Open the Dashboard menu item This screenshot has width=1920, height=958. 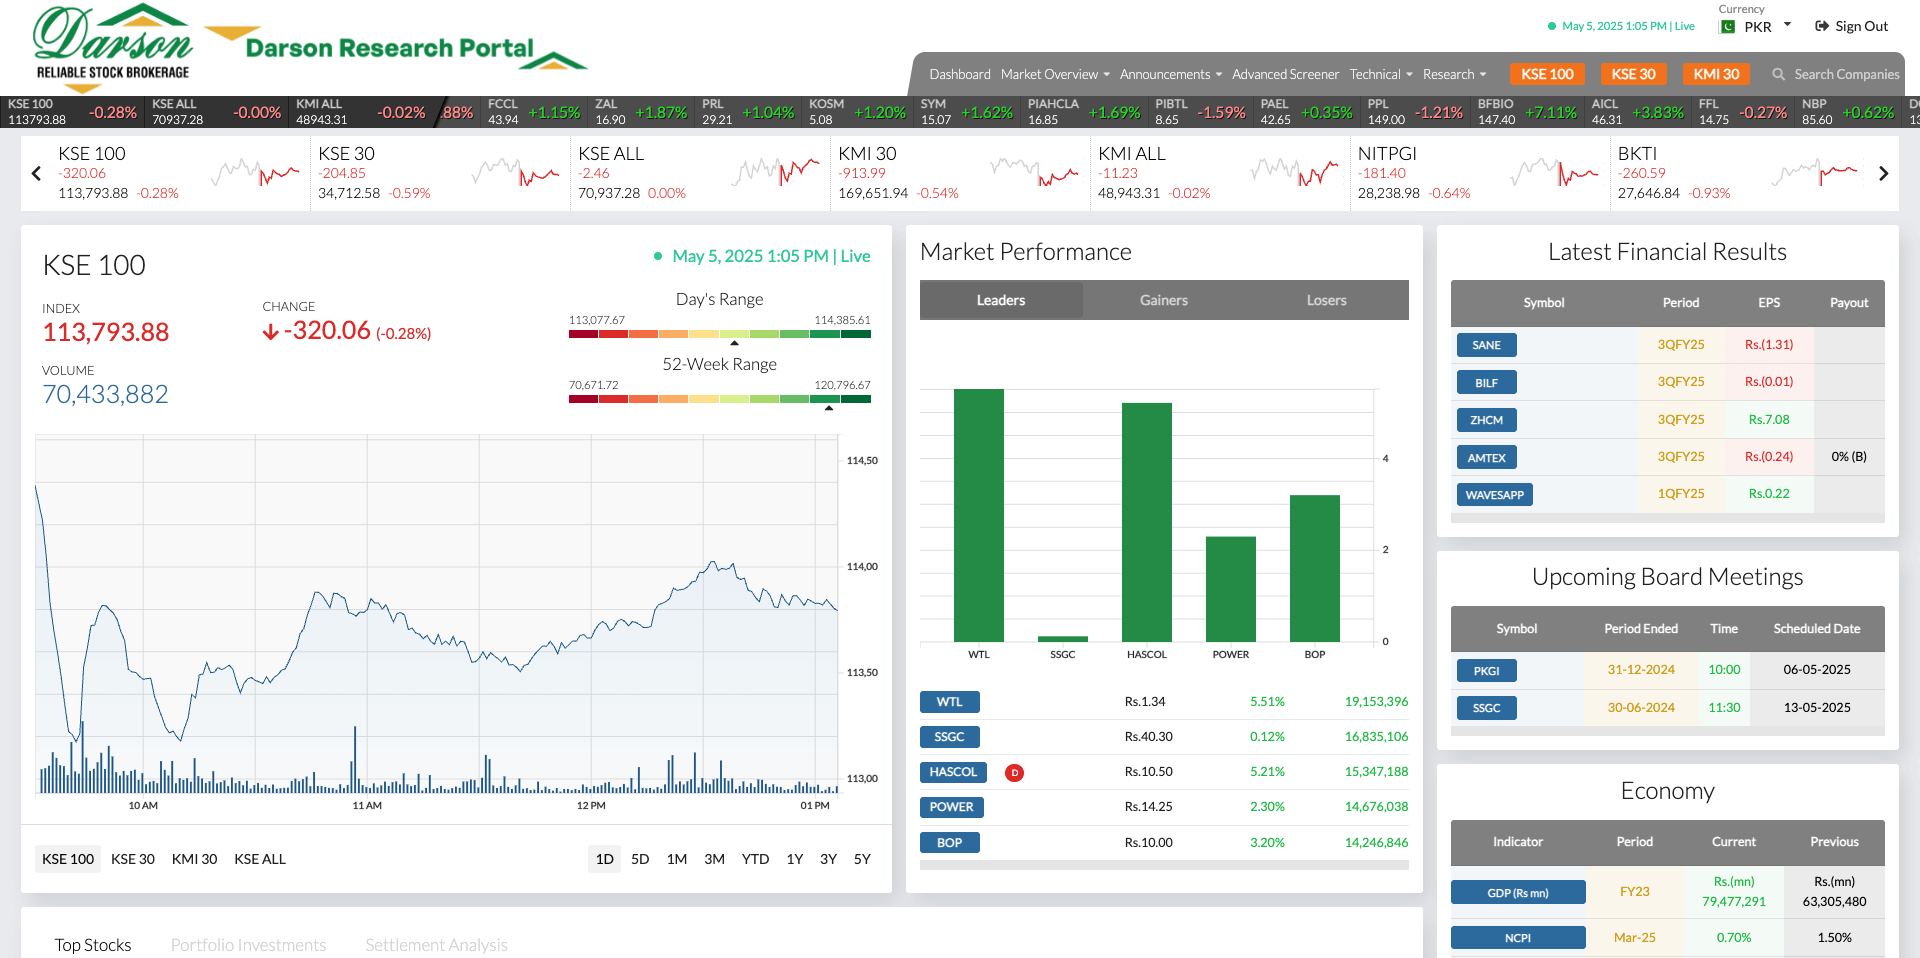pos(959,74)
